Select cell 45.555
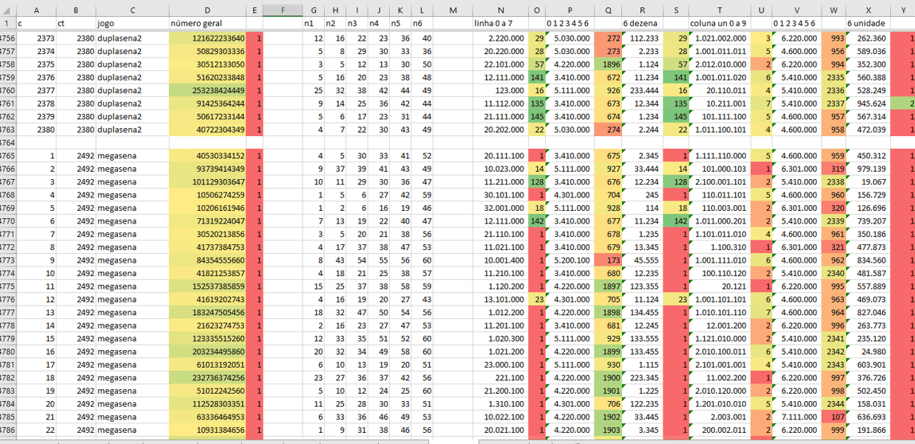Viewport: 915px width, 444px height. coord(642,260)
